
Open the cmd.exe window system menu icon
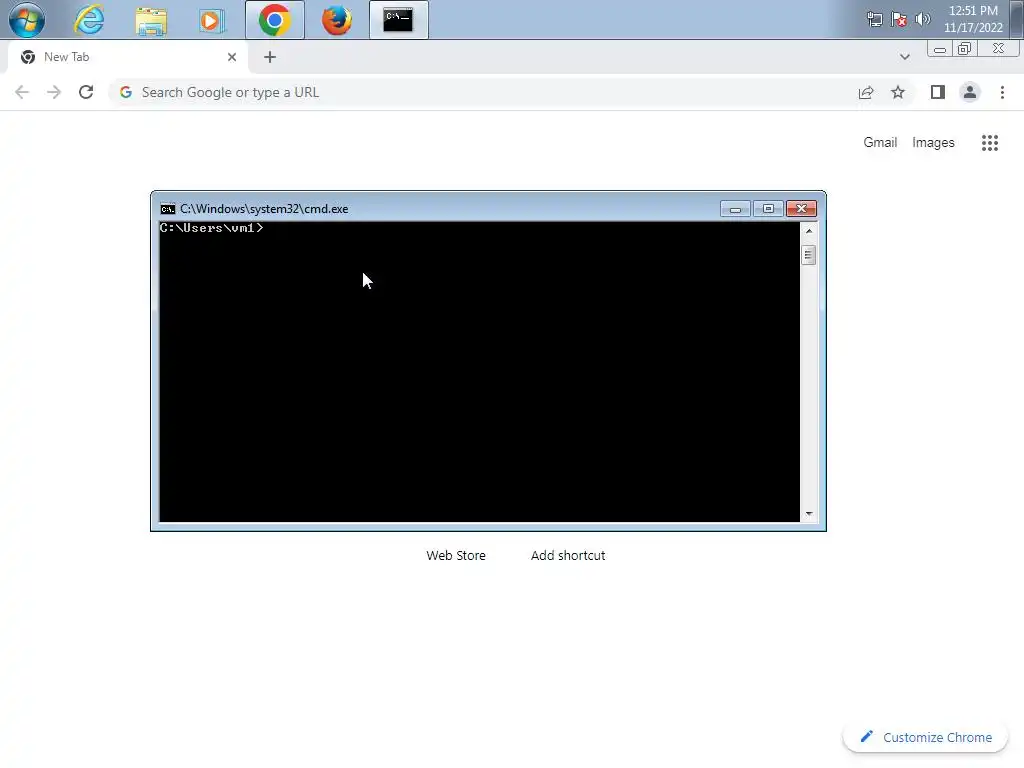(x=168, y=209)
